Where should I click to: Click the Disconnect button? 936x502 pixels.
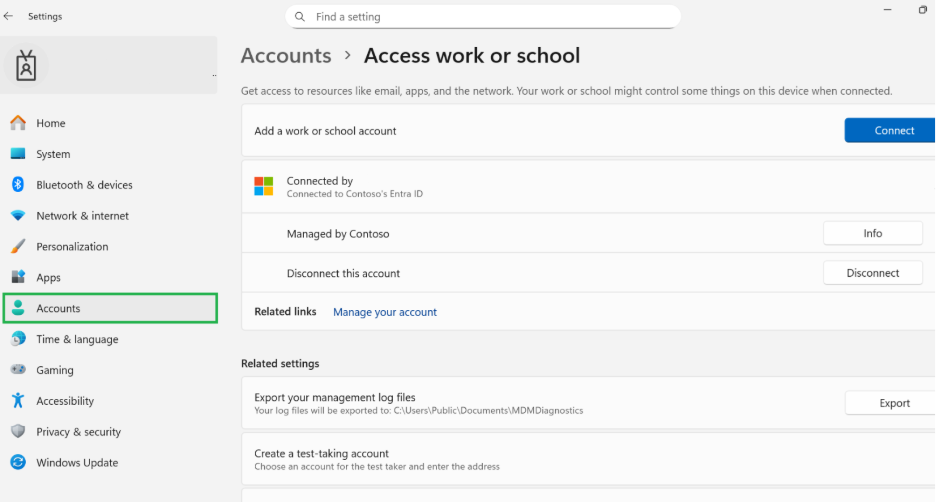[x=873, y=273]
